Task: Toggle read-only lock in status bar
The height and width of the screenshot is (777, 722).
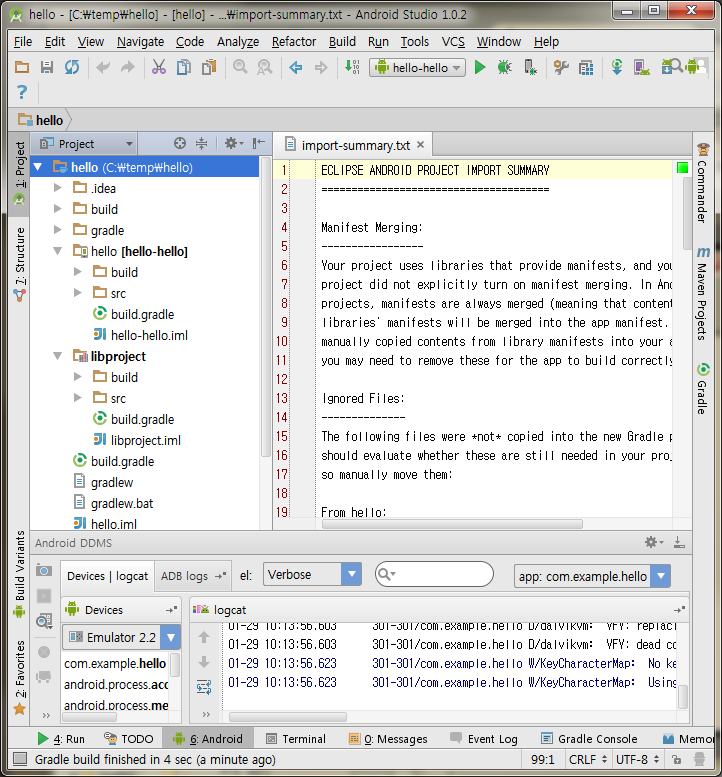Action: 676,759
